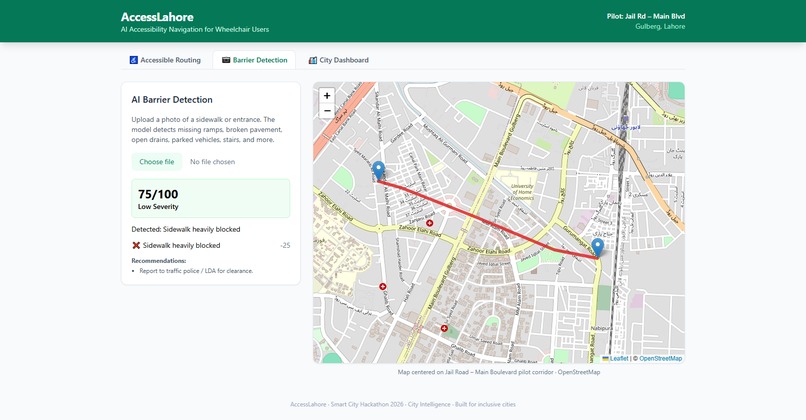Zoom out of the map with minus button
This screenshot has height=420, width=806.
tap(327, 111)
